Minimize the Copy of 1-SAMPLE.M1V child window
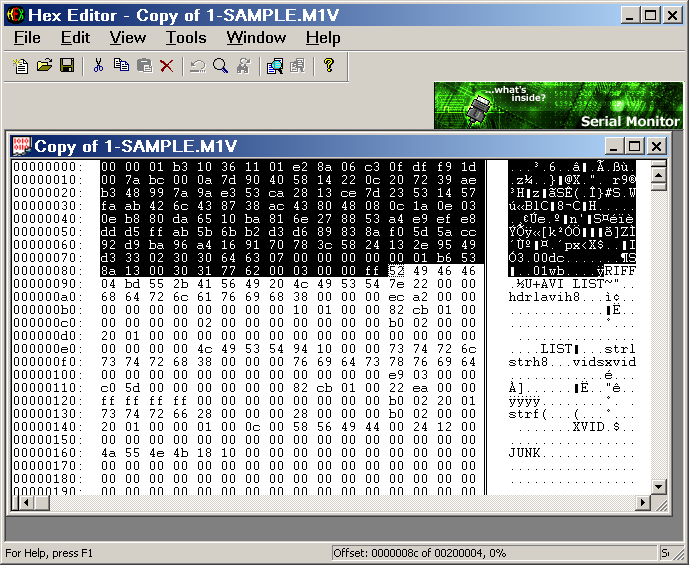This screenshot has height=565, width=689. point(613,146)
